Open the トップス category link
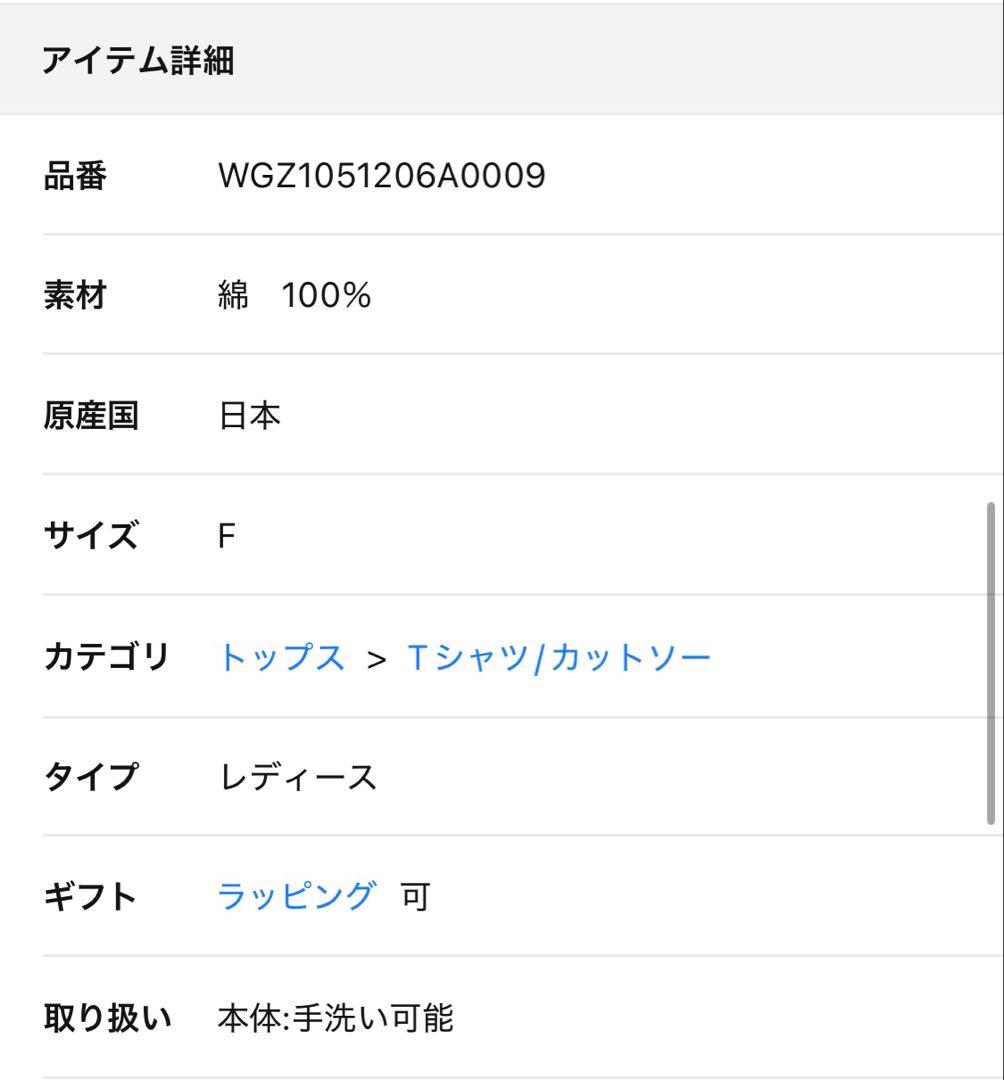This screenshot has height=1080, width=1004. click(x=282, y=657)
